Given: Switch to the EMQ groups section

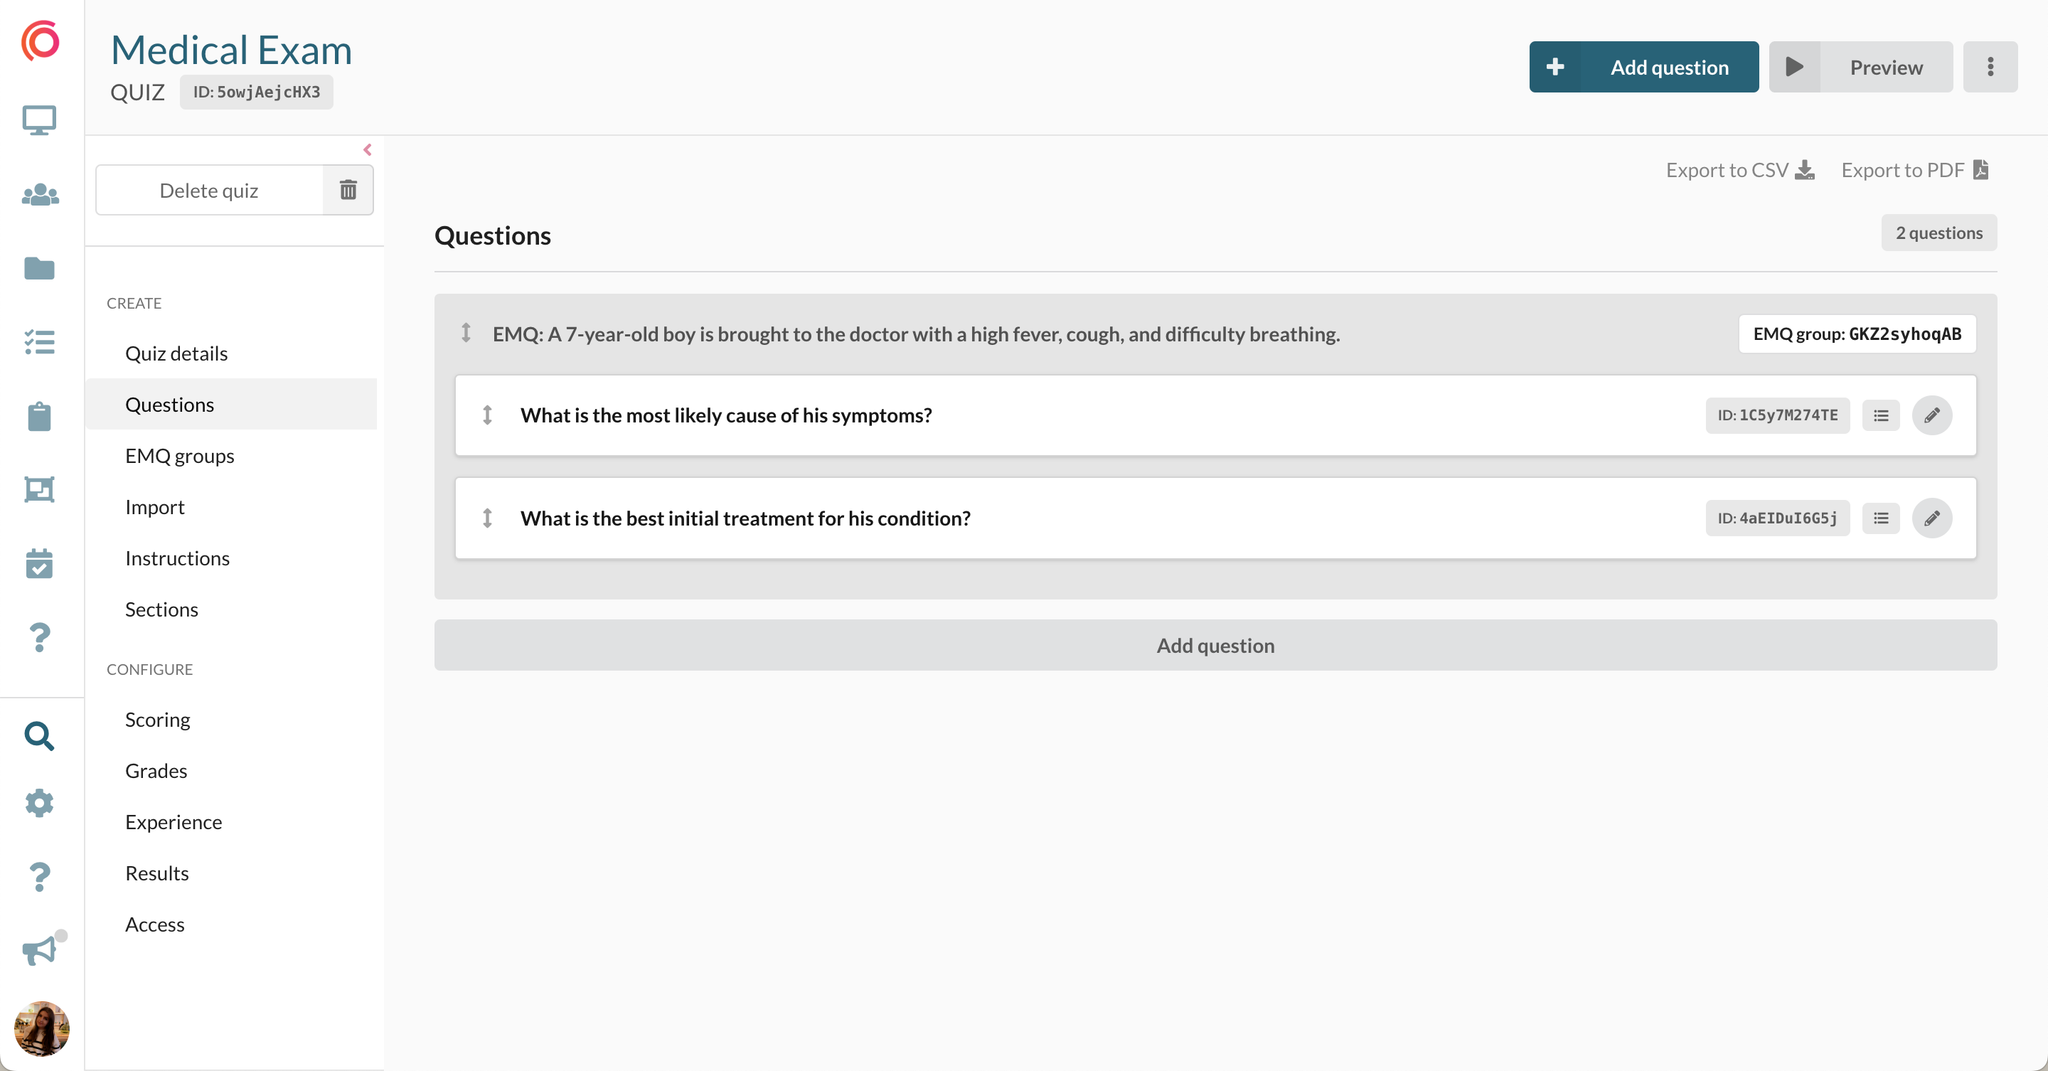Looking at the screenshot, I should pyautogui.click(x=180, y=455).
